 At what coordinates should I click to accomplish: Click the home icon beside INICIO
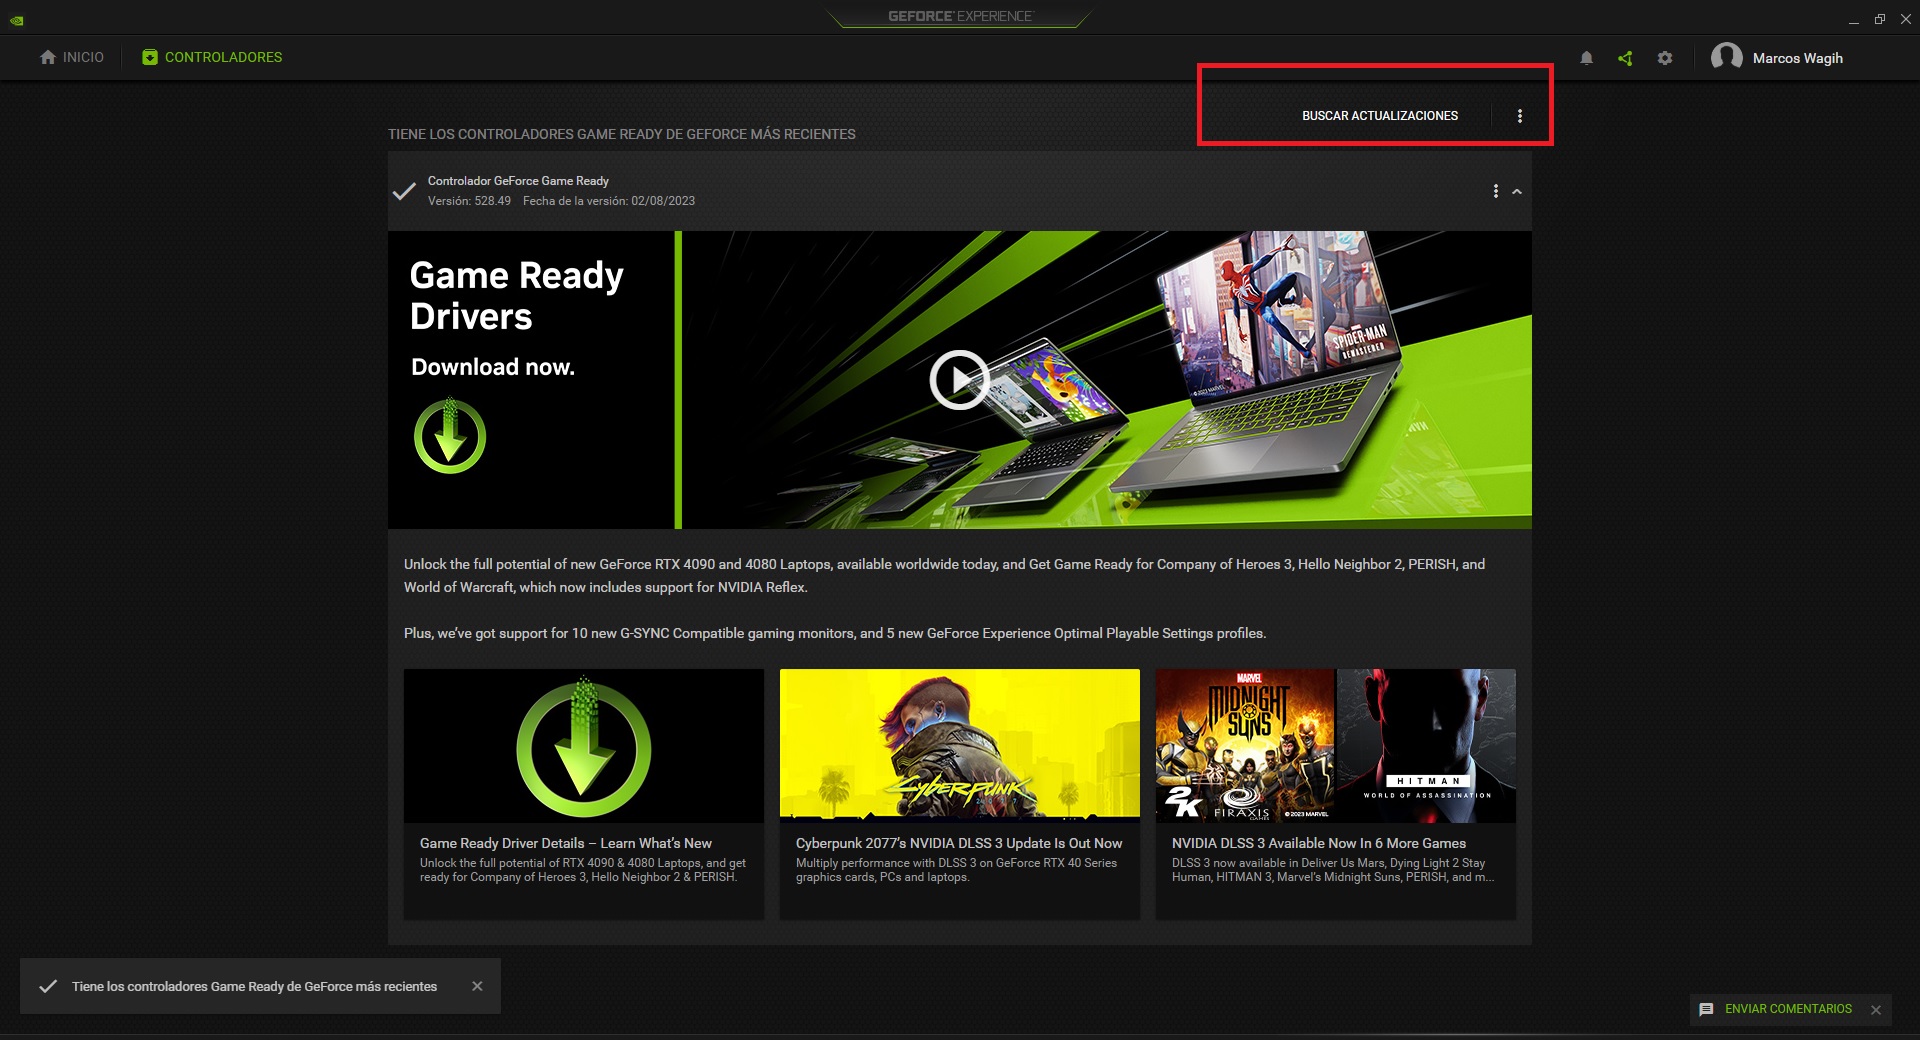48,57
